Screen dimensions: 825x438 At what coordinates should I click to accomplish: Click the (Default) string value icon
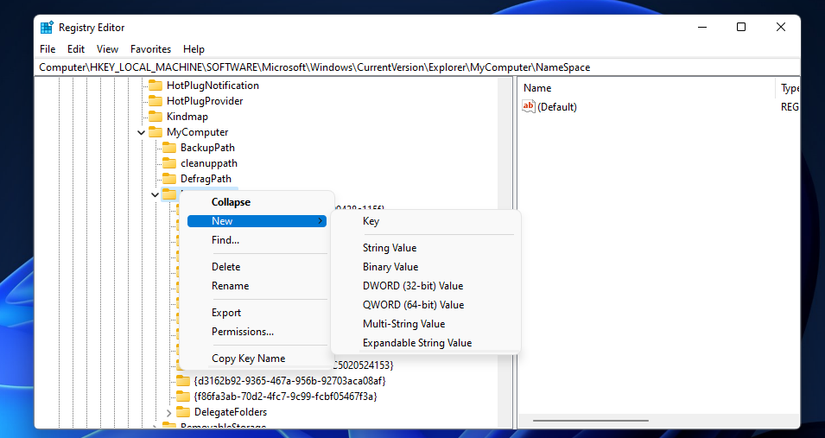528,106
